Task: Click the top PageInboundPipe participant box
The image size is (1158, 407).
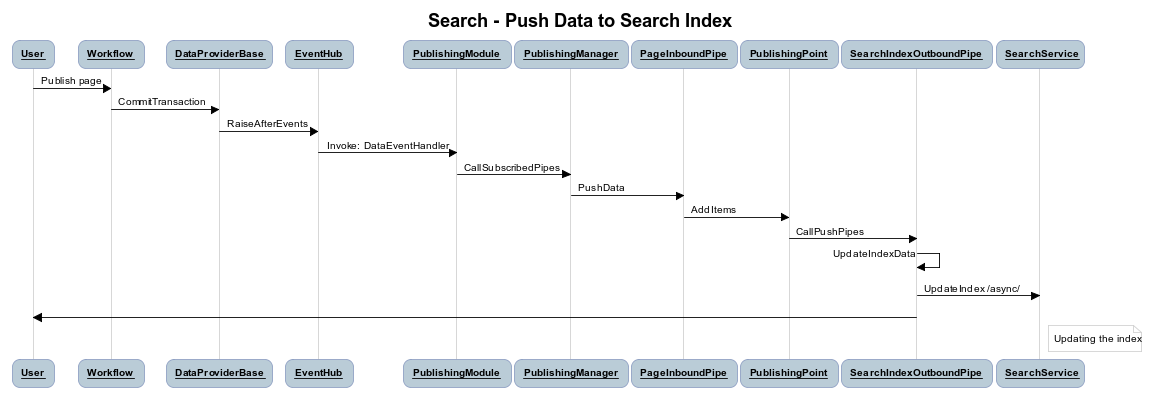Action: coord(684,54)
